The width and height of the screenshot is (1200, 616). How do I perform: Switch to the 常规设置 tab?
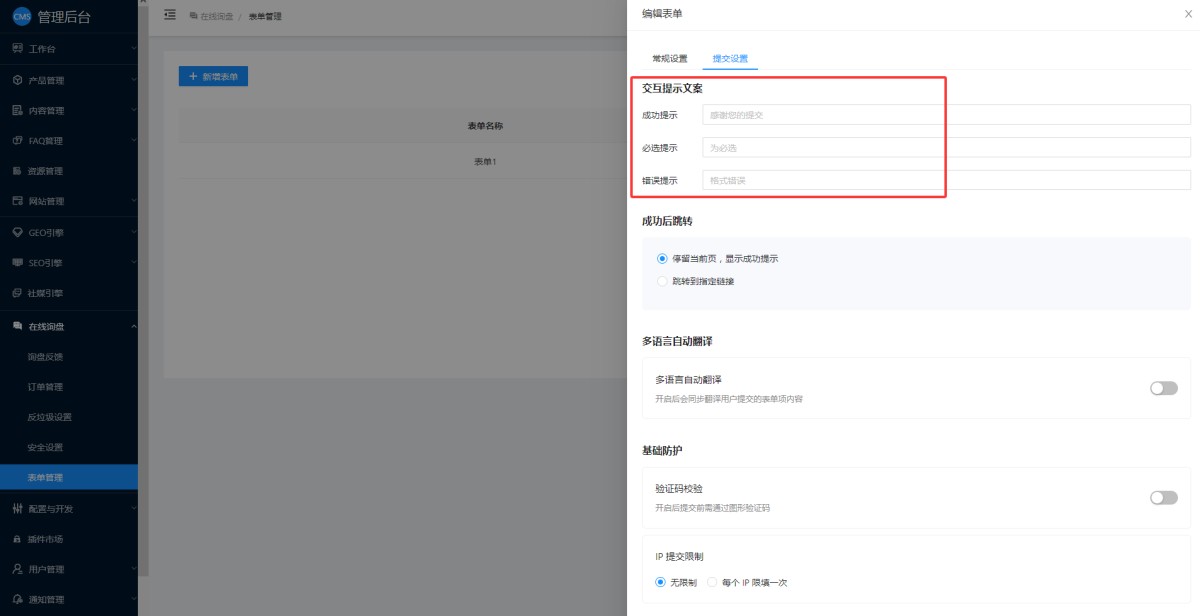tap(669, 58)
